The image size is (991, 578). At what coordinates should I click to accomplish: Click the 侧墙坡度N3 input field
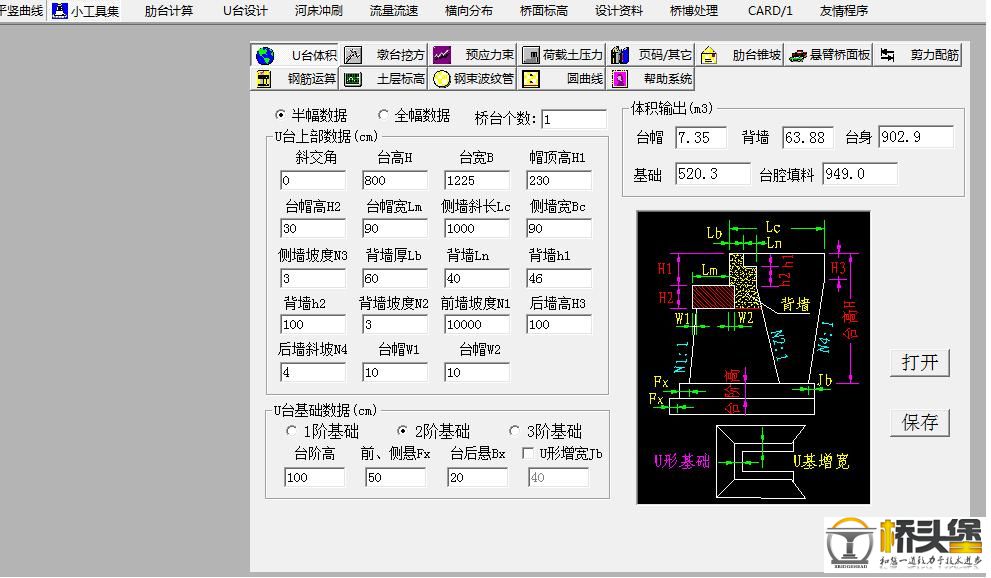point(313,278)
